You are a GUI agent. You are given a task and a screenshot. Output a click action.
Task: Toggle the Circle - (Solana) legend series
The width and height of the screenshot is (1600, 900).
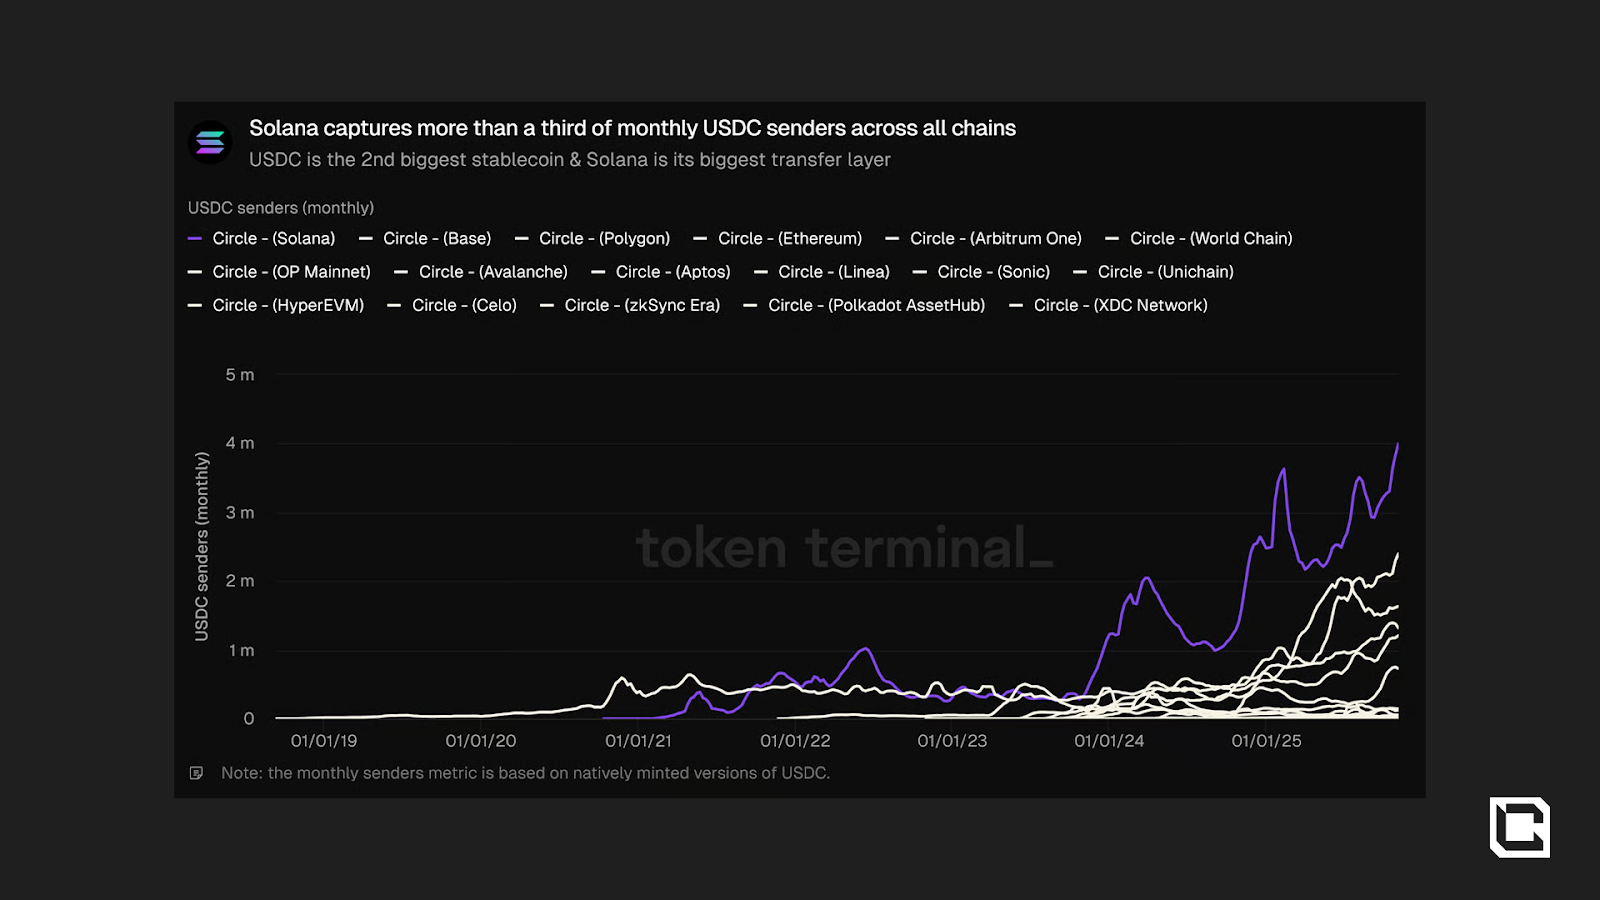point(273,239)
